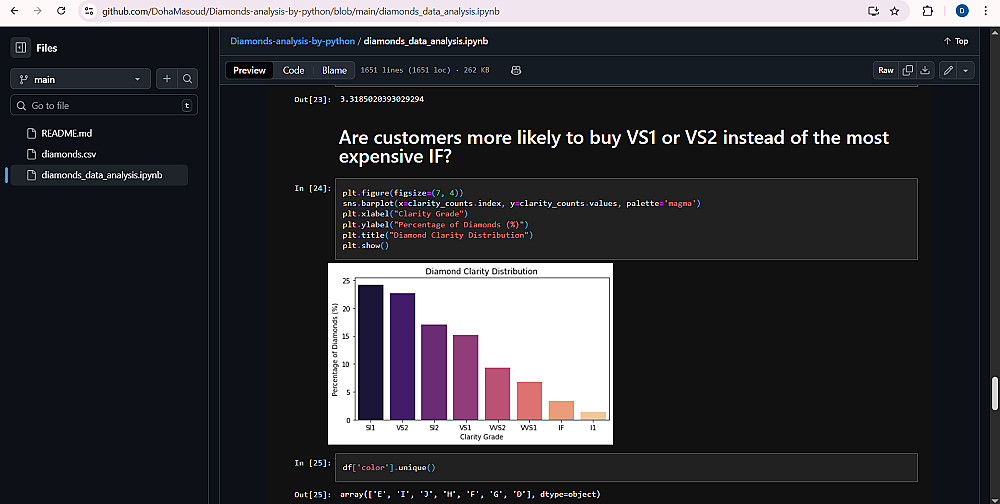1000x504 pixels.
Task: Click the search magnifier beside the branch selector
Action: point(188,79)
